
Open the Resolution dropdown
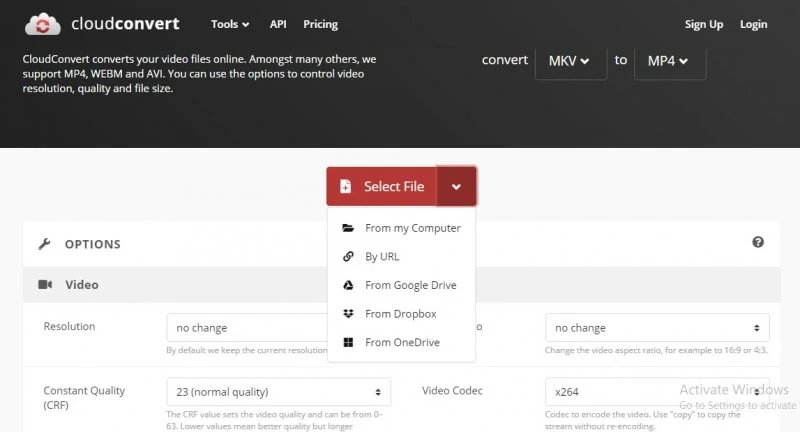coord(247,327)
